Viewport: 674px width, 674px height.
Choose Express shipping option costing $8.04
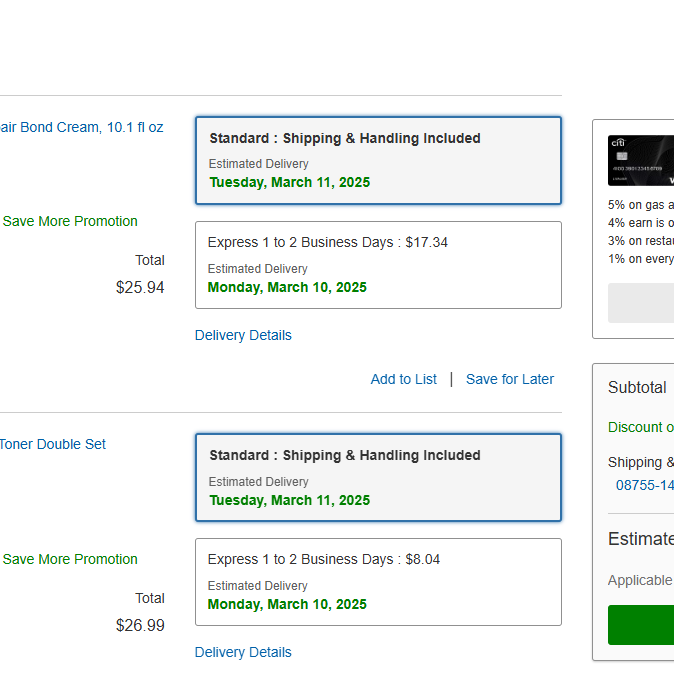[377, 581]
